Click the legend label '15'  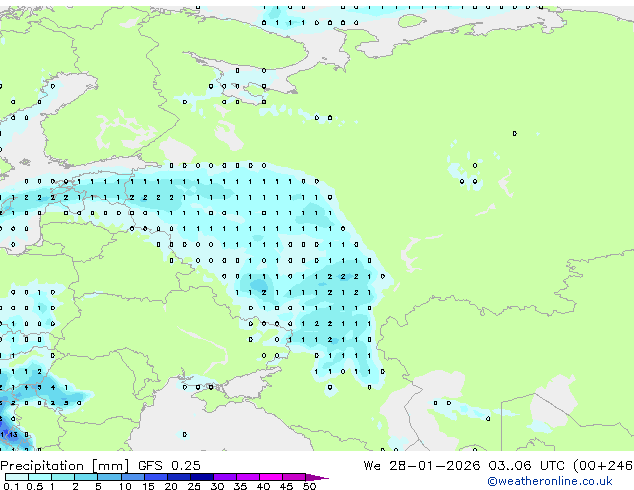click(x=148, y=486)
